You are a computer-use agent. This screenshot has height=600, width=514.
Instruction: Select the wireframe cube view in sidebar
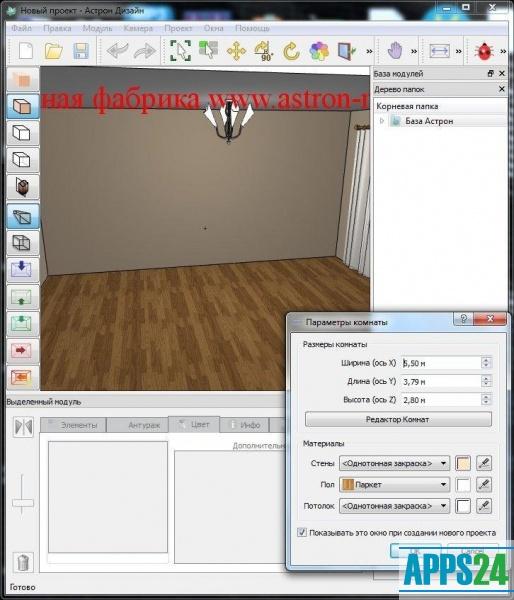click(22, 243)
